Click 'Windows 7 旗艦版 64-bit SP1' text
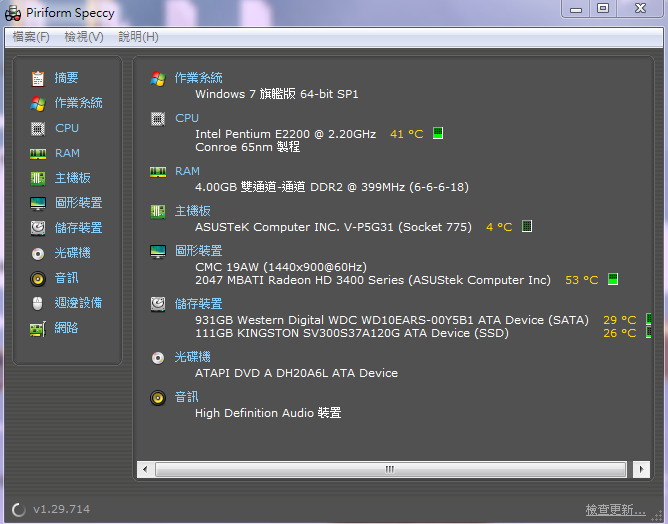The width and height of the screenshot is (668, 524). pos(277,94)
